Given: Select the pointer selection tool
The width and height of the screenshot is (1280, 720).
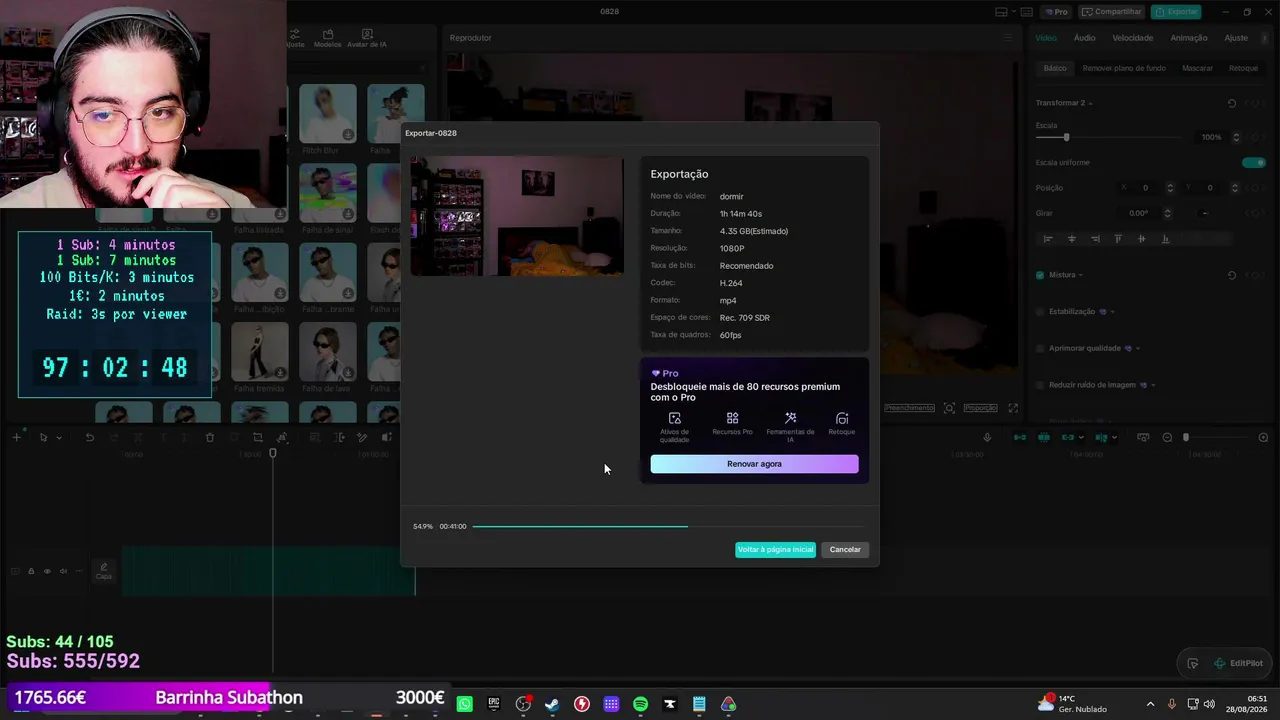Looking at the screenshot, I should (43, 437).
